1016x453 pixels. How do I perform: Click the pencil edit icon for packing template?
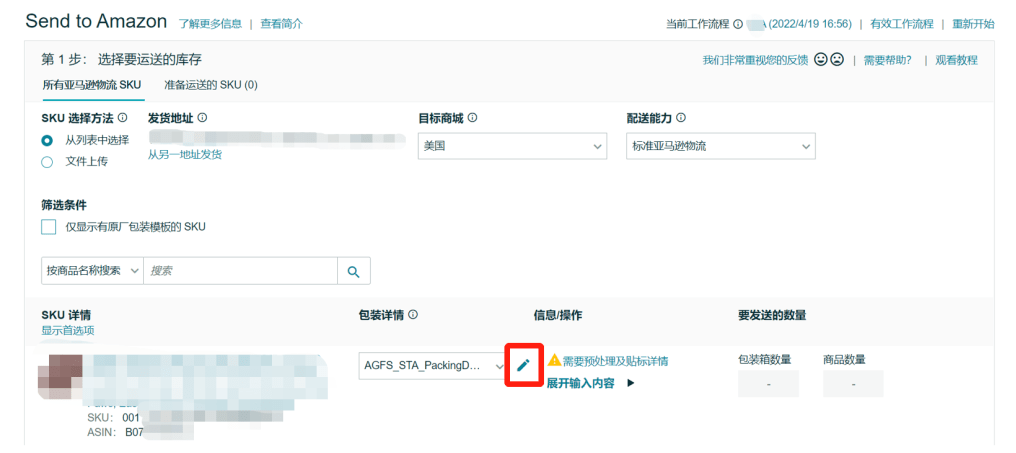[x=522, y=365]
